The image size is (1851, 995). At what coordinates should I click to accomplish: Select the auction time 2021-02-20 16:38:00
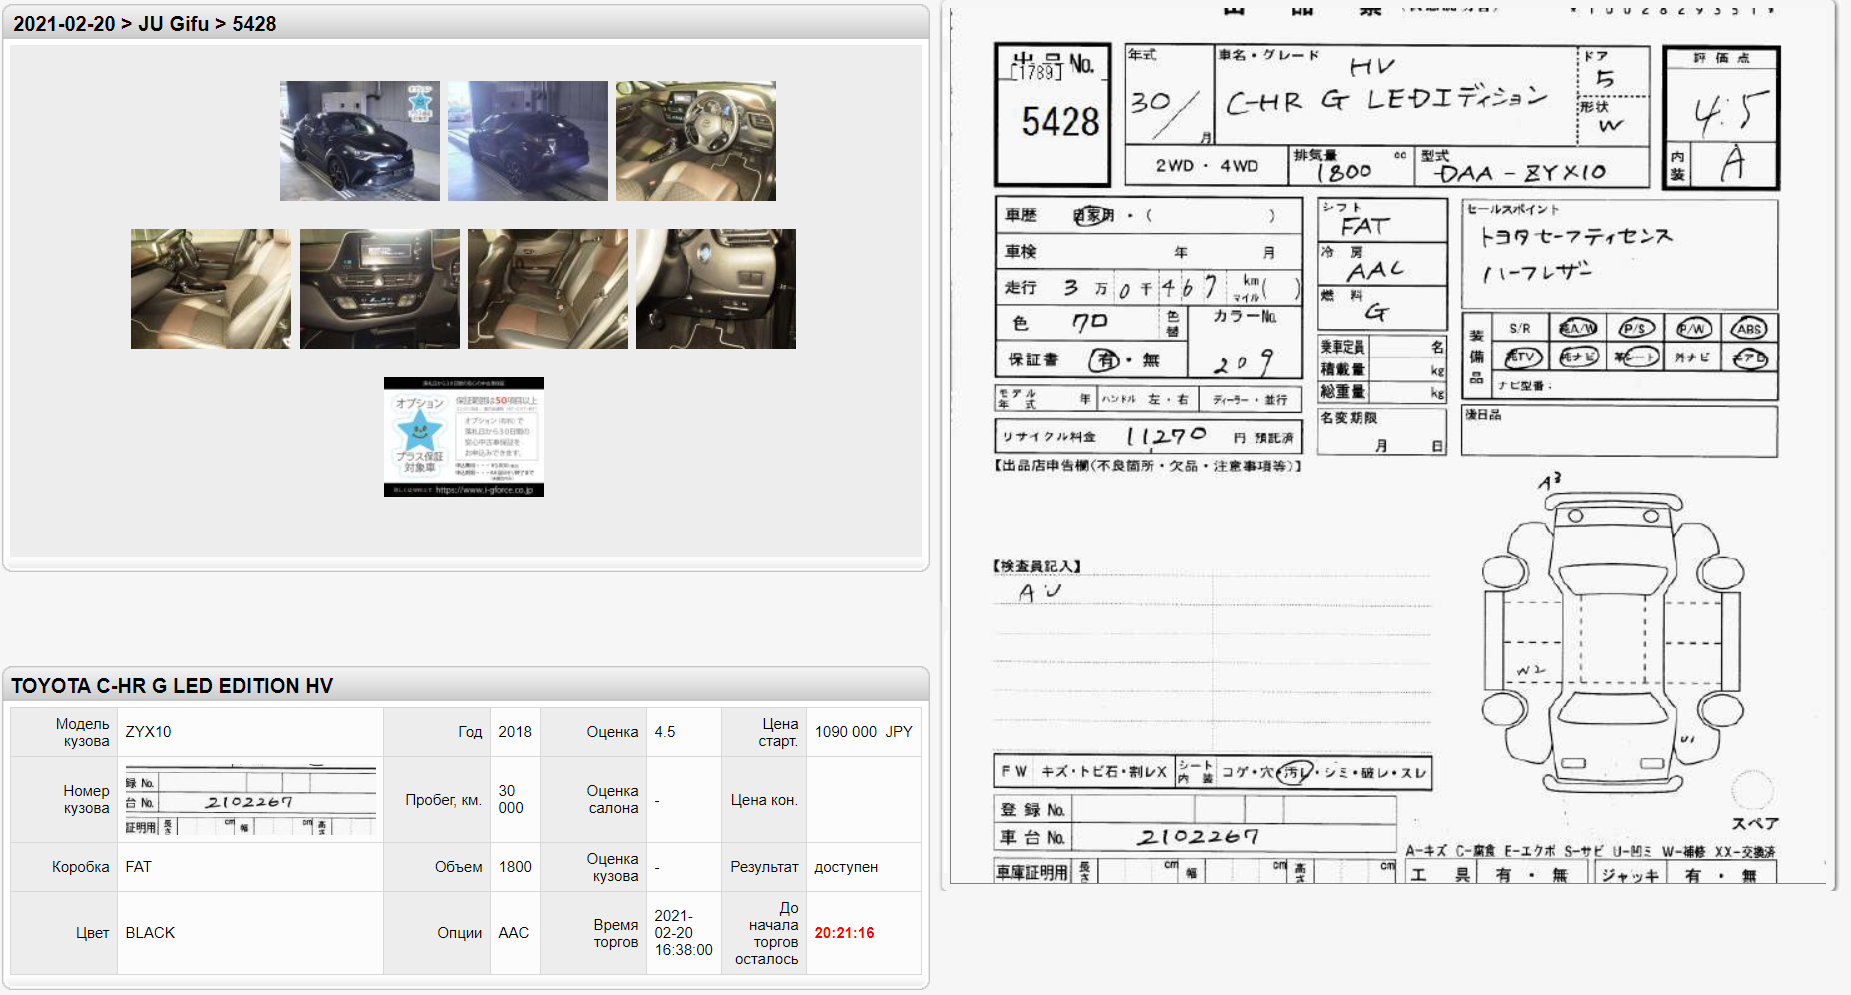(x=684, y=933)
